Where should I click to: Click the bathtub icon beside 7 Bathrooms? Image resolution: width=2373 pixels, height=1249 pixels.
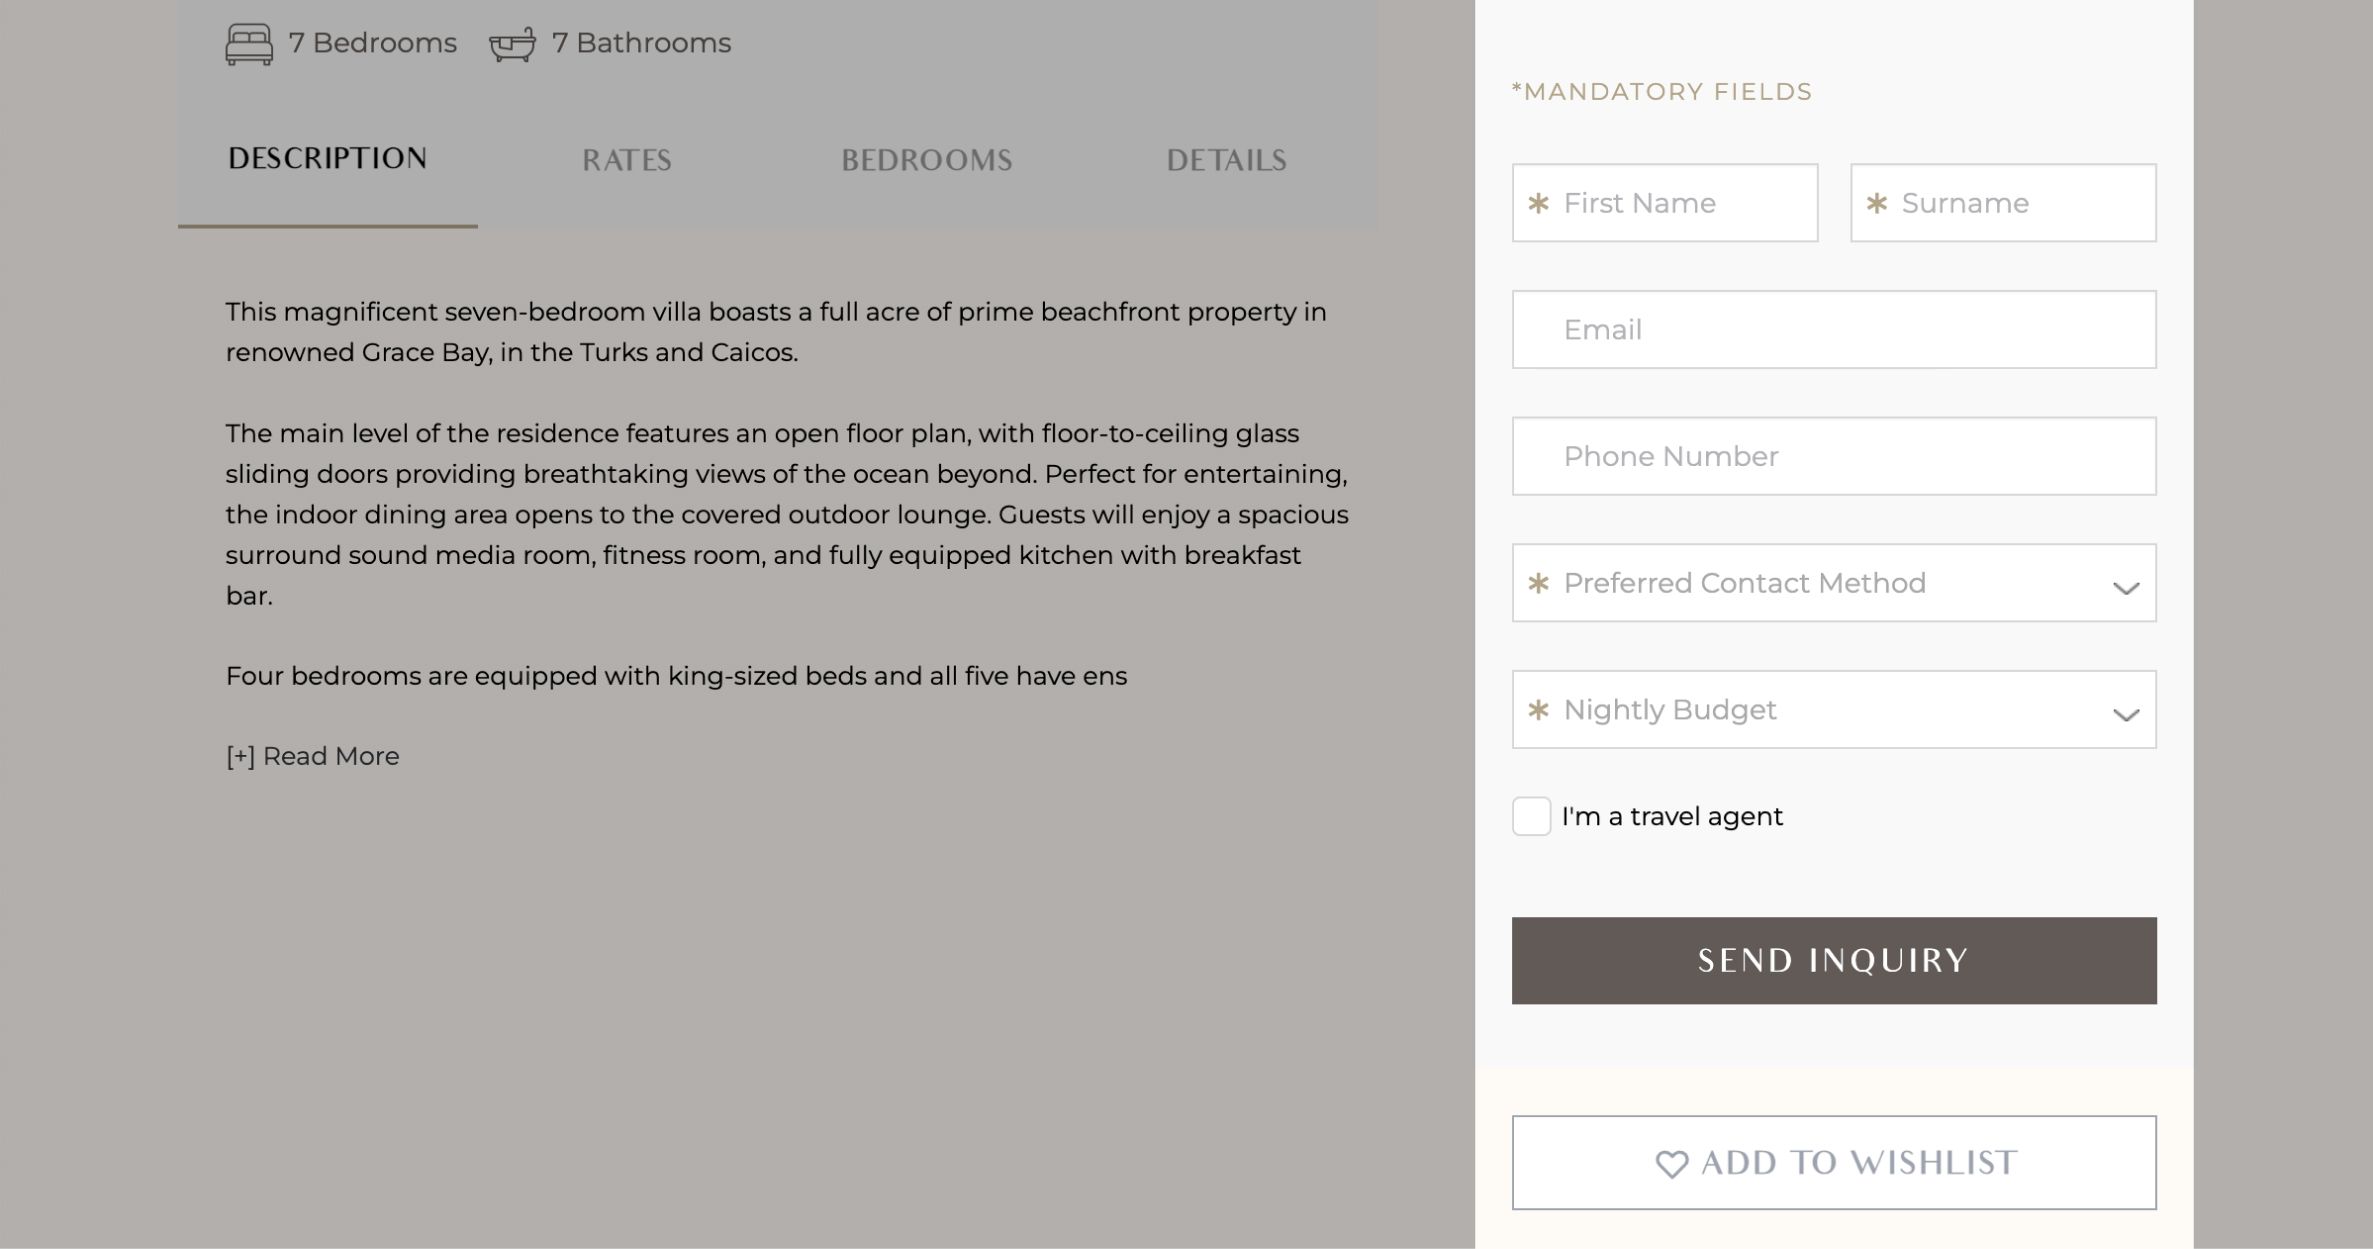click(512, 44)
